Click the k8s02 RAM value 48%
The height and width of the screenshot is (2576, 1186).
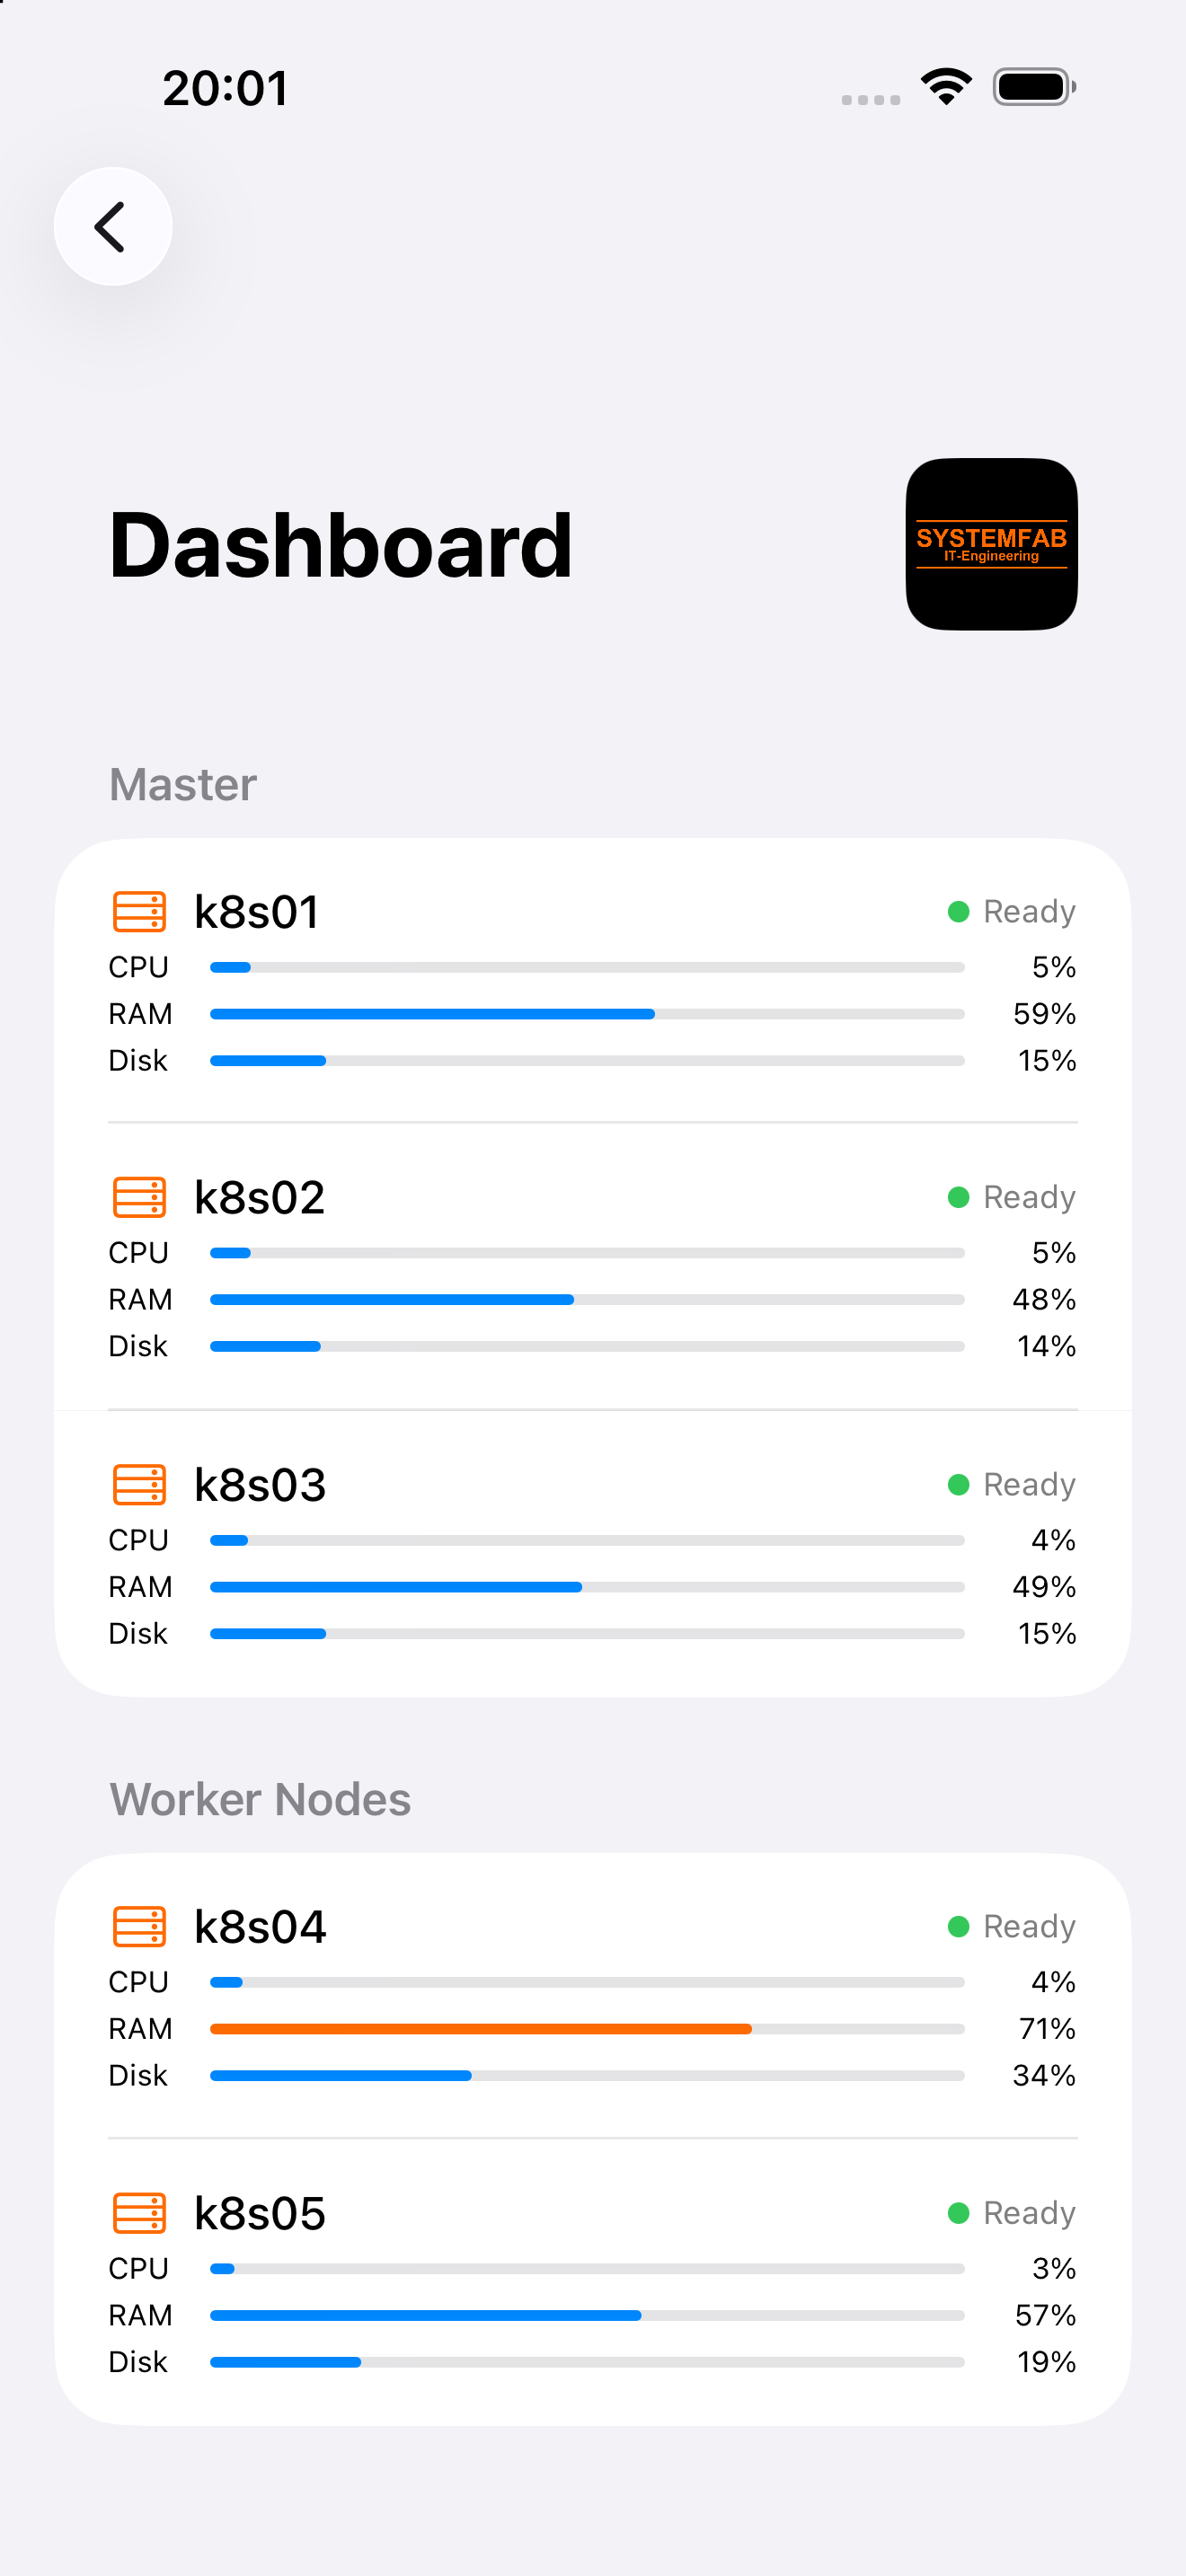(x=1044, y=1300)
